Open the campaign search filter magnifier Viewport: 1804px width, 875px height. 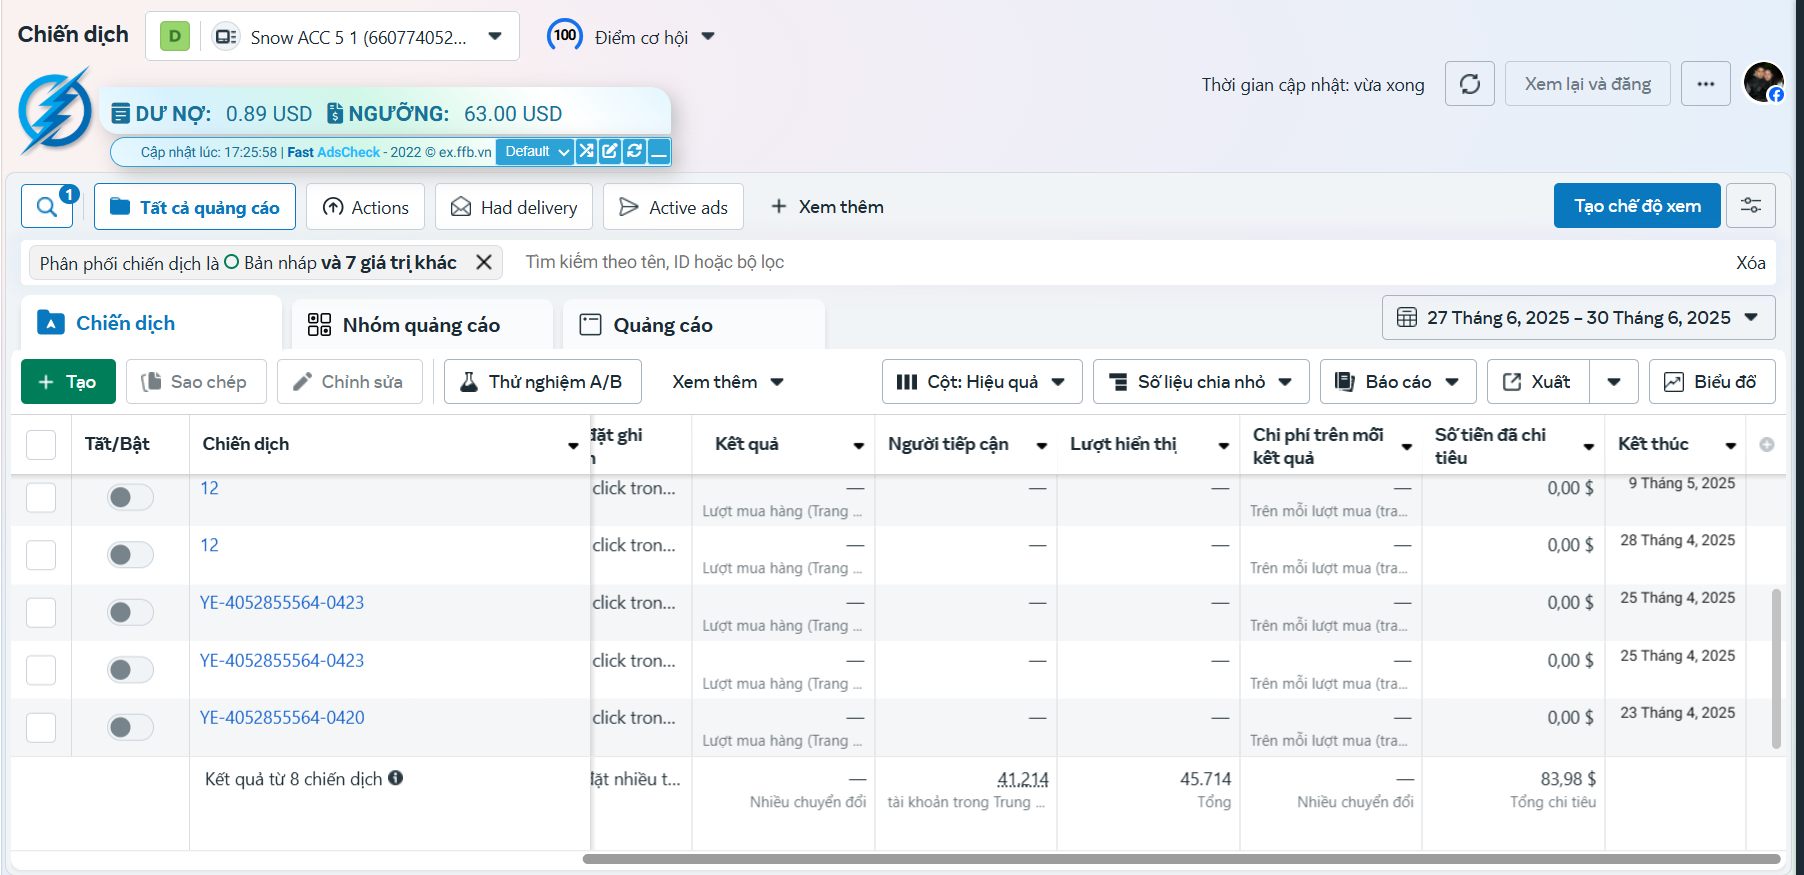[47, 207]
